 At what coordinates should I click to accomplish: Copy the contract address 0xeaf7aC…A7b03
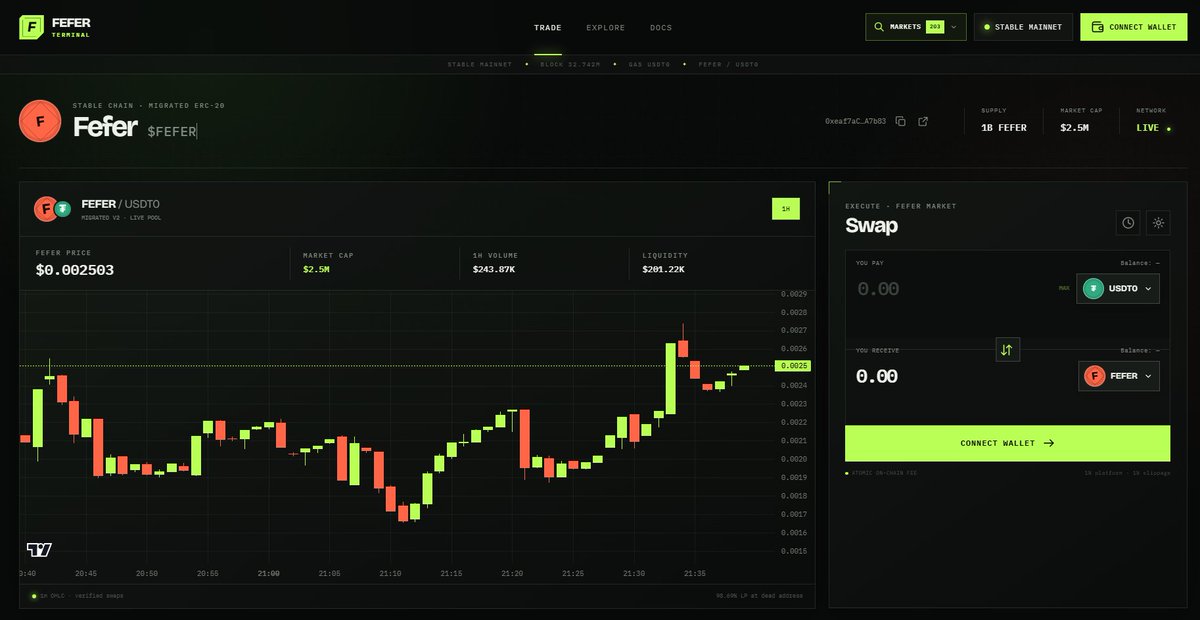click(900, 121)
